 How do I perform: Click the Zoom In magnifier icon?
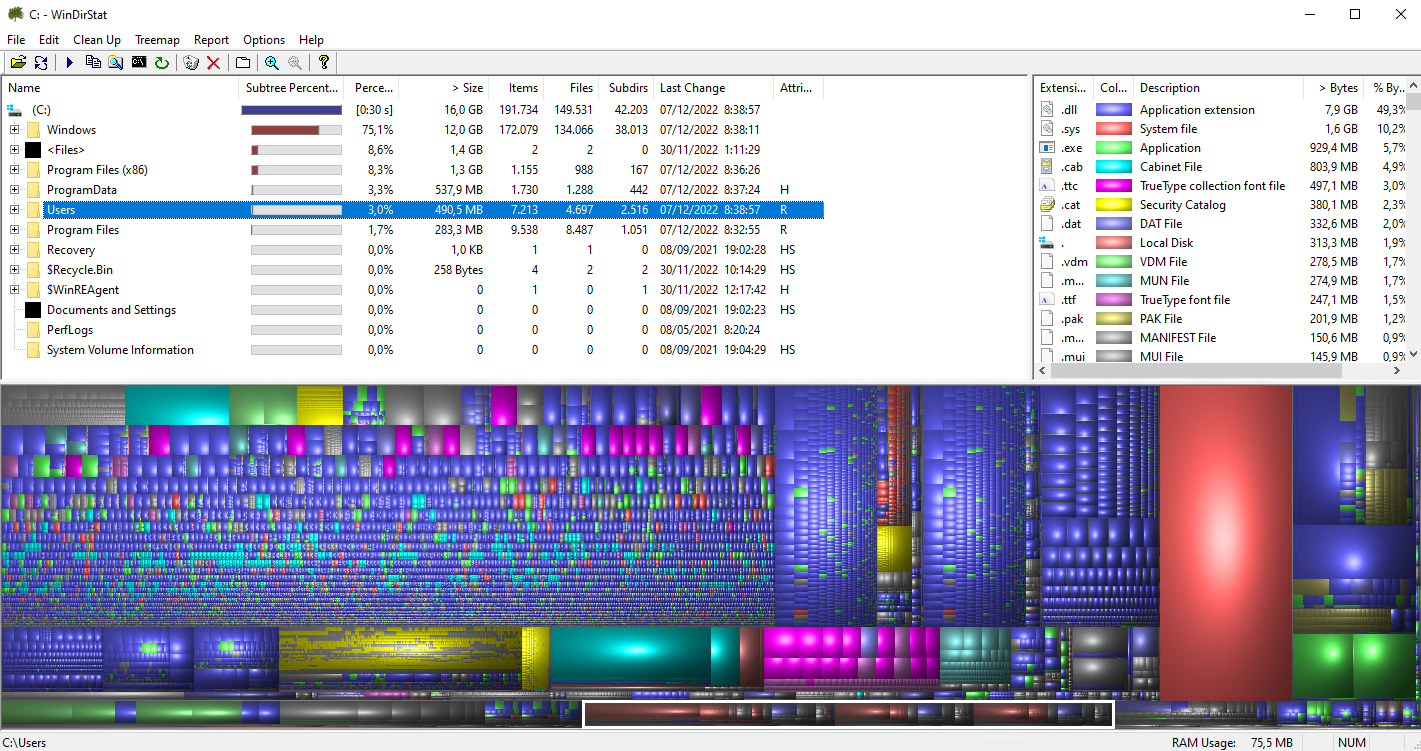click(272, 62)
